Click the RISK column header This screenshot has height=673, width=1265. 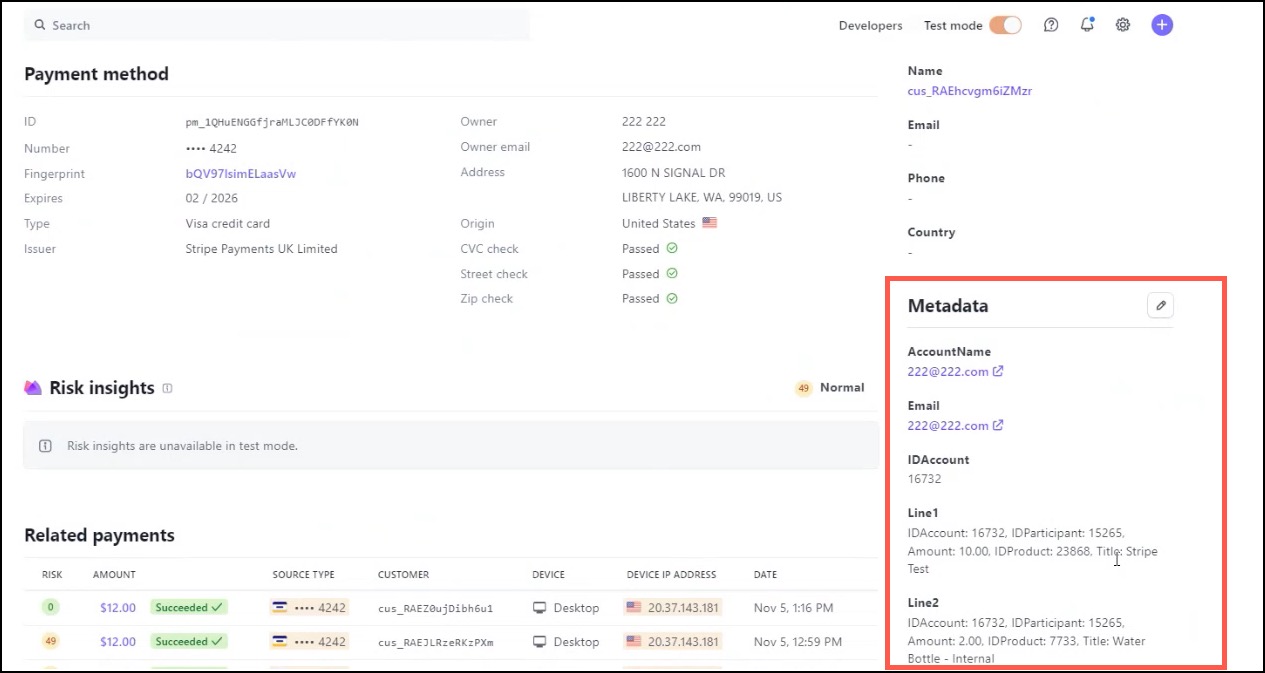52,575
